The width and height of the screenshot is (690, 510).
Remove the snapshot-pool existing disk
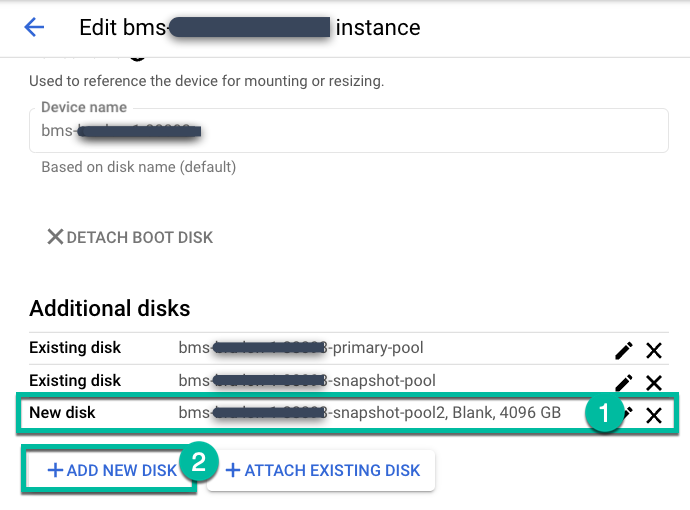point(654,382)
